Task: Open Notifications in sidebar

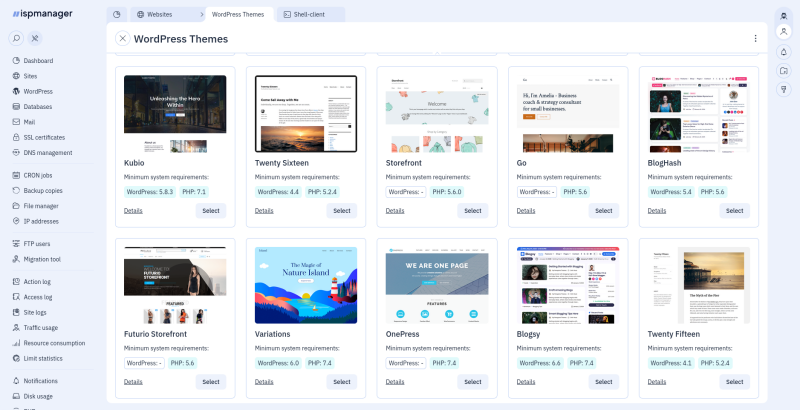Action: coord(40,381)
